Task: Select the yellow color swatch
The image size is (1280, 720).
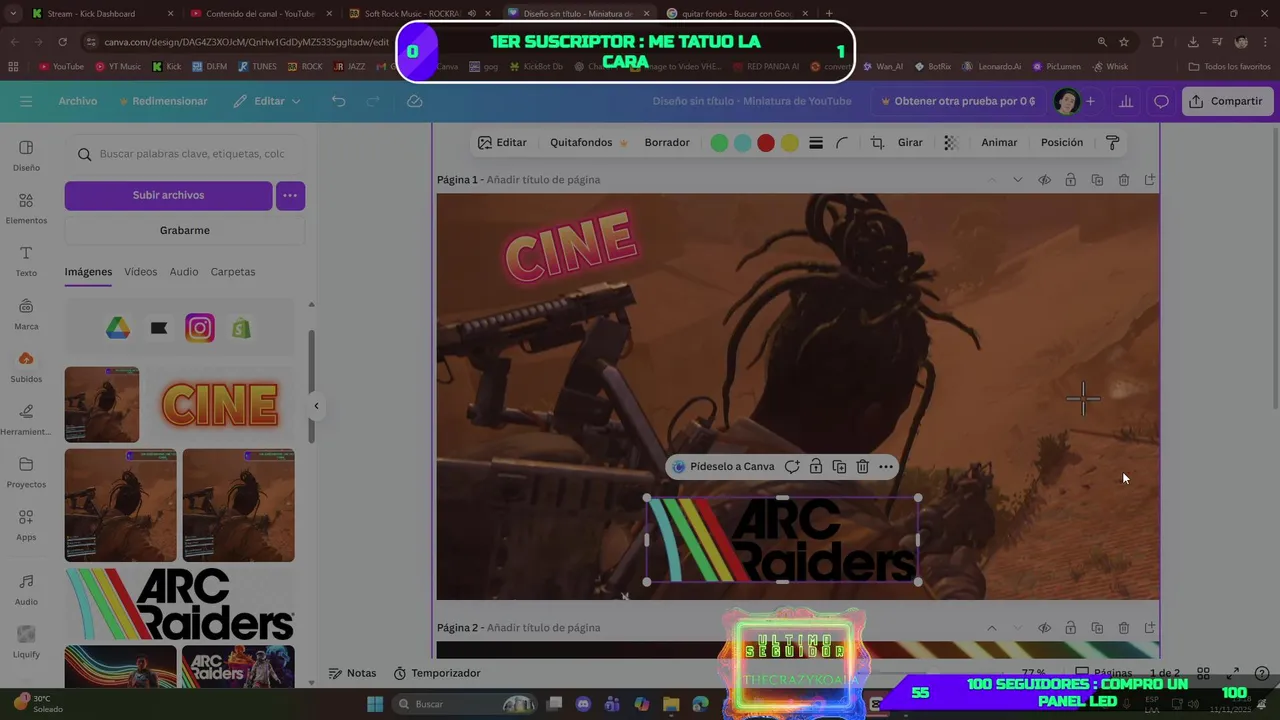Action: pyautogui.click(x=790, y=143)
